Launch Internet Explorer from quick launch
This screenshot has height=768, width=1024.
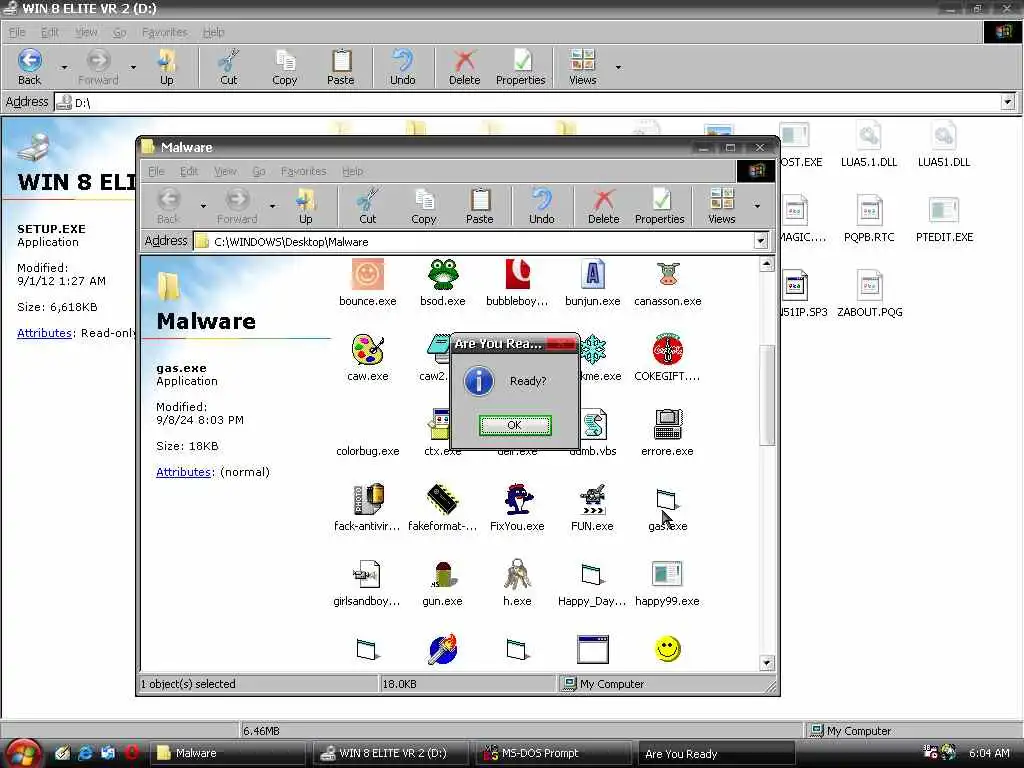[x=85, y=753]
